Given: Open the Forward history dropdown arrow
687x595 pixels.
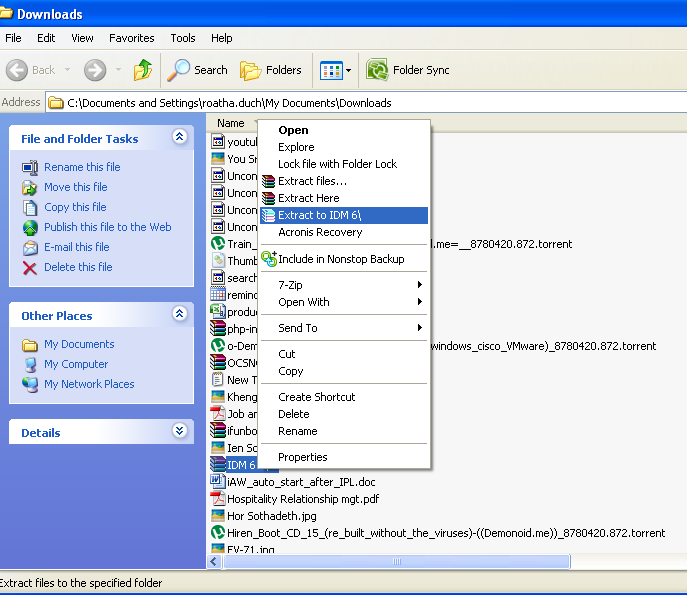Looking at the screenshot, I should click(118, 69).
